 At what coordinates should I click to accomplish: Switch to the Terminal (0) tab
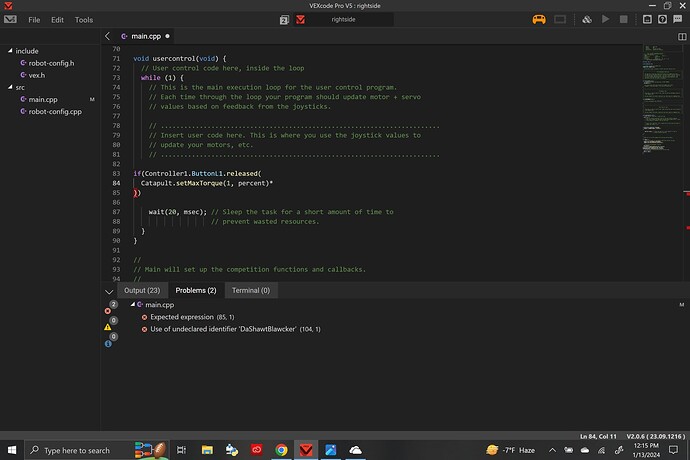click(251, 291)
